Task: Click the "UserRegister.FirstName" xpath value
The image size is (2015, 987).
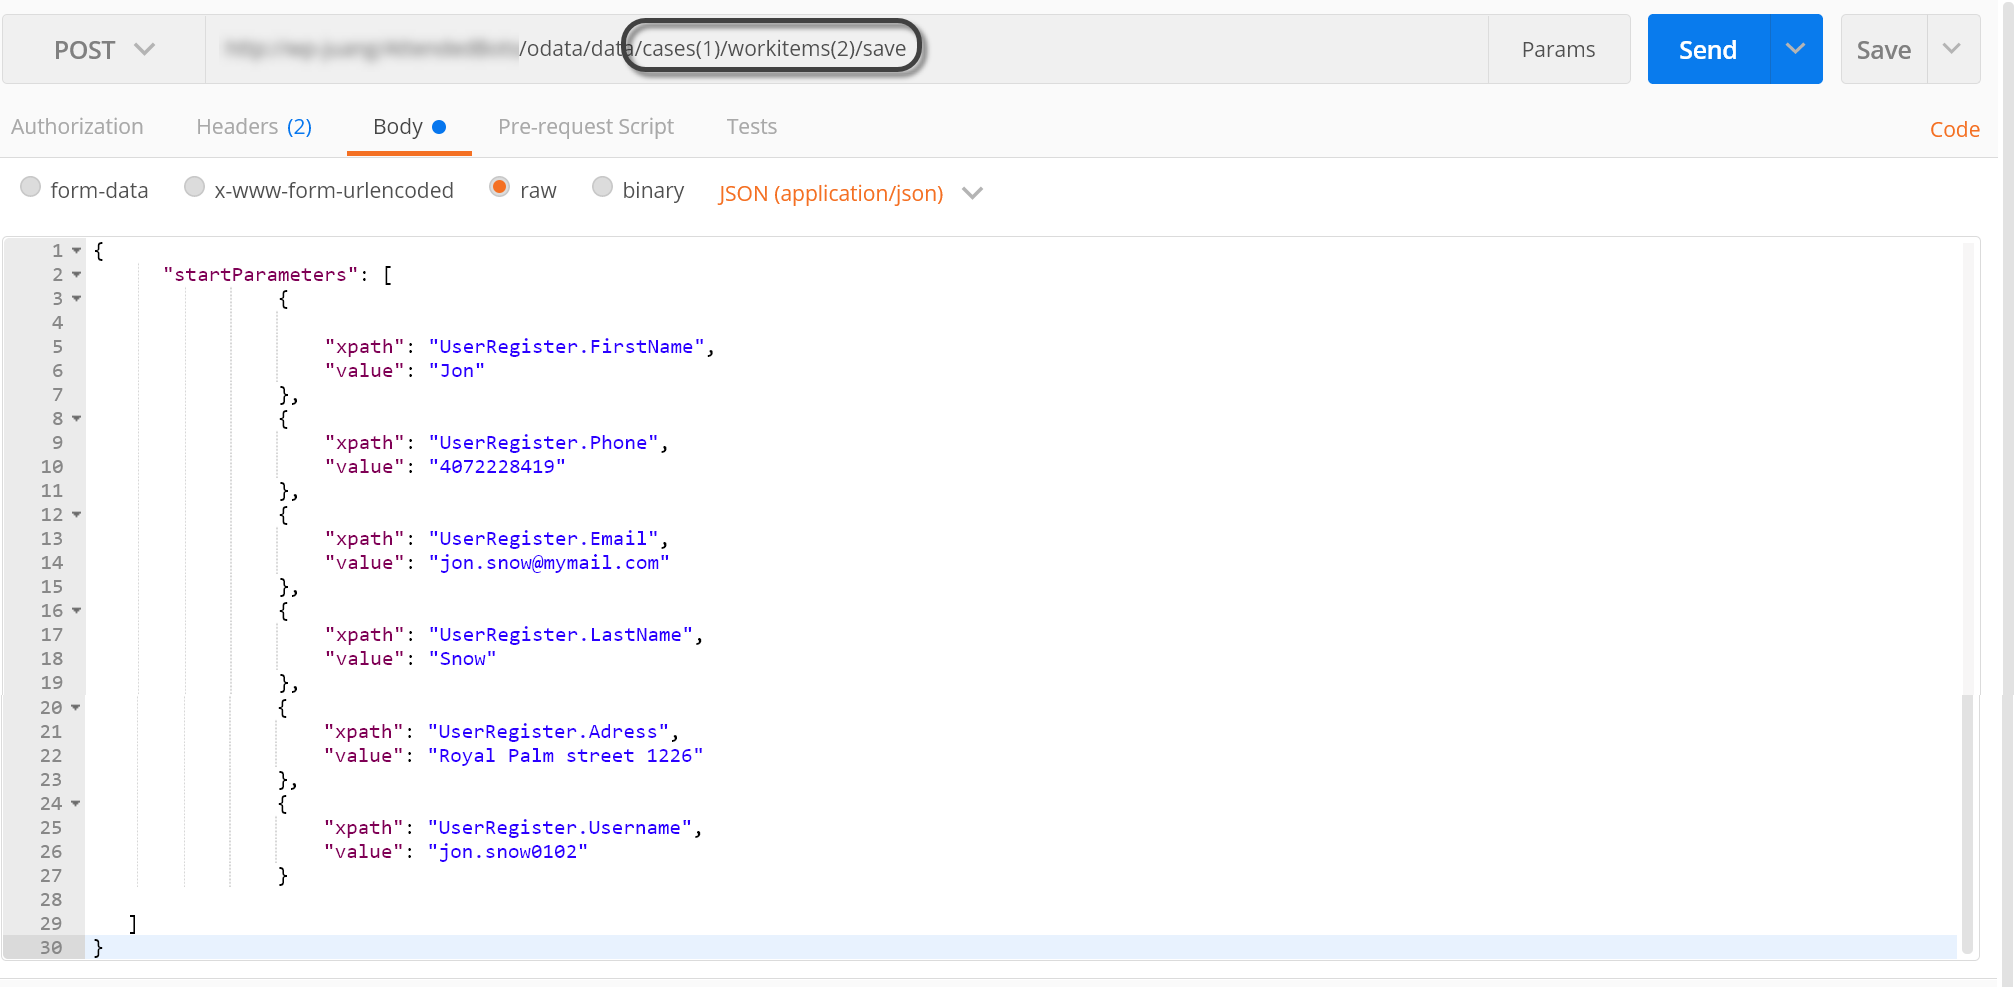Action: [566, 347]
